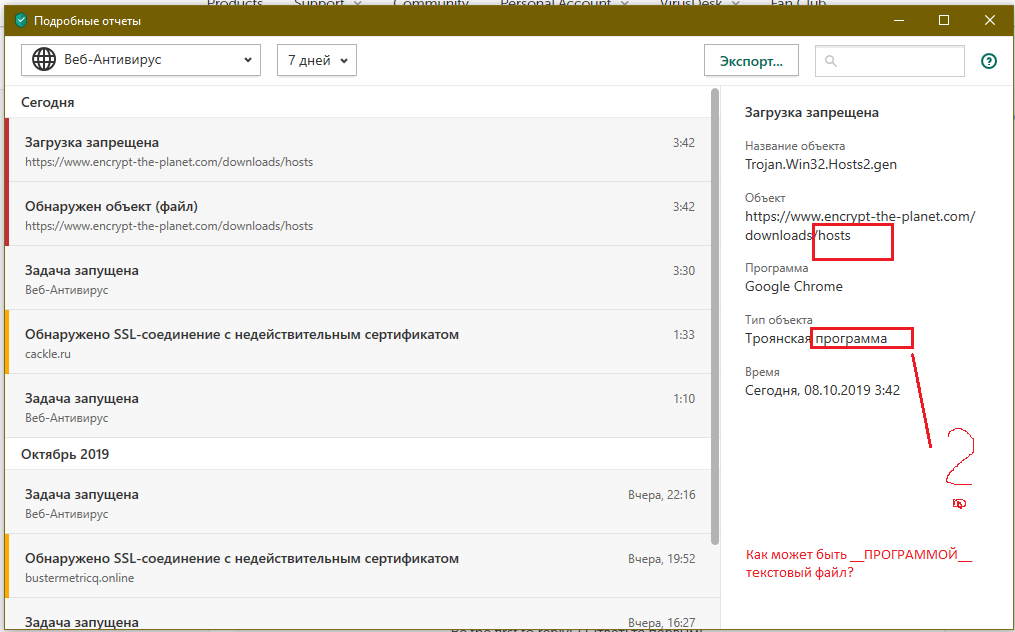Click the Сегодня group header
This screenshot has height=632, width=1015.
pyautogui.click(x=50, y=102)
